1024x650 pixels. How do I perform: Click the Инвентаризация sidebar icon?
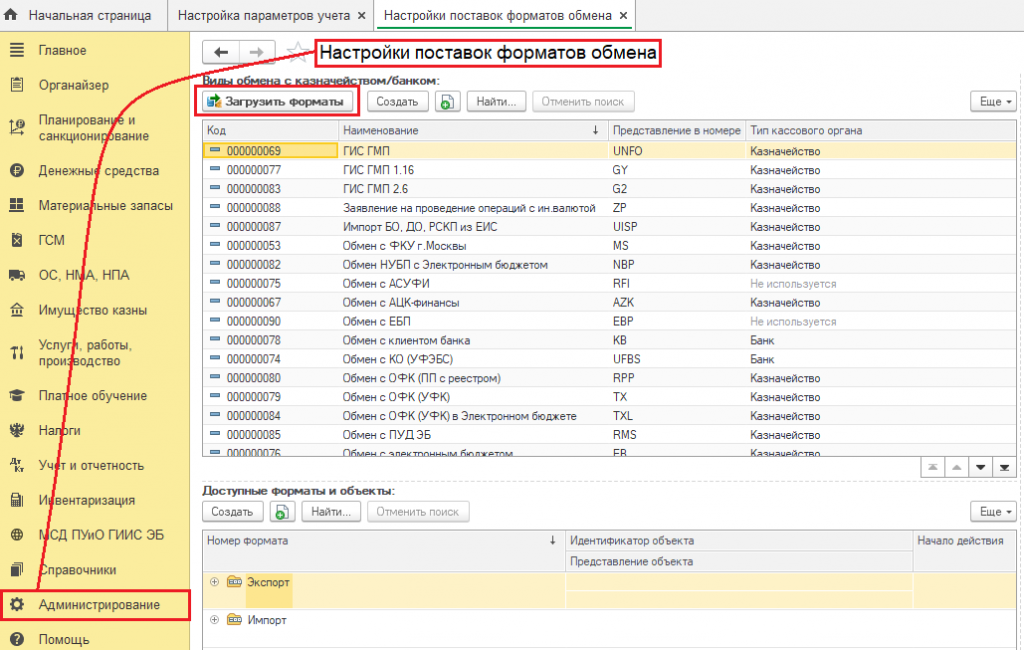[17, 500]
